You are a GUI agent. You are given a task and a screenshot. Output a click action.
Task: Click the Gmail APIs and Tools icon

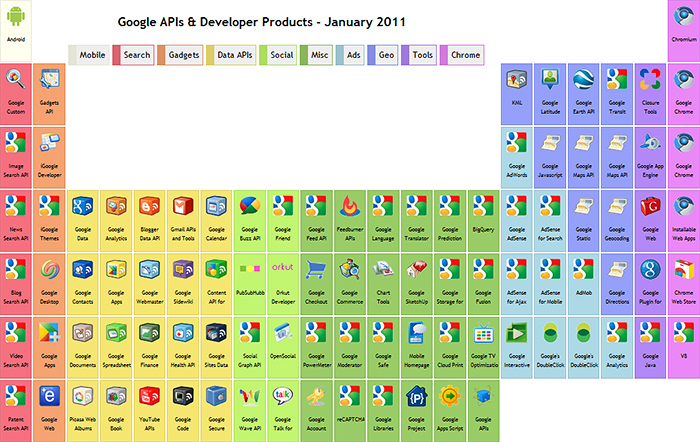pyautogui.click(x=183, y=206)
